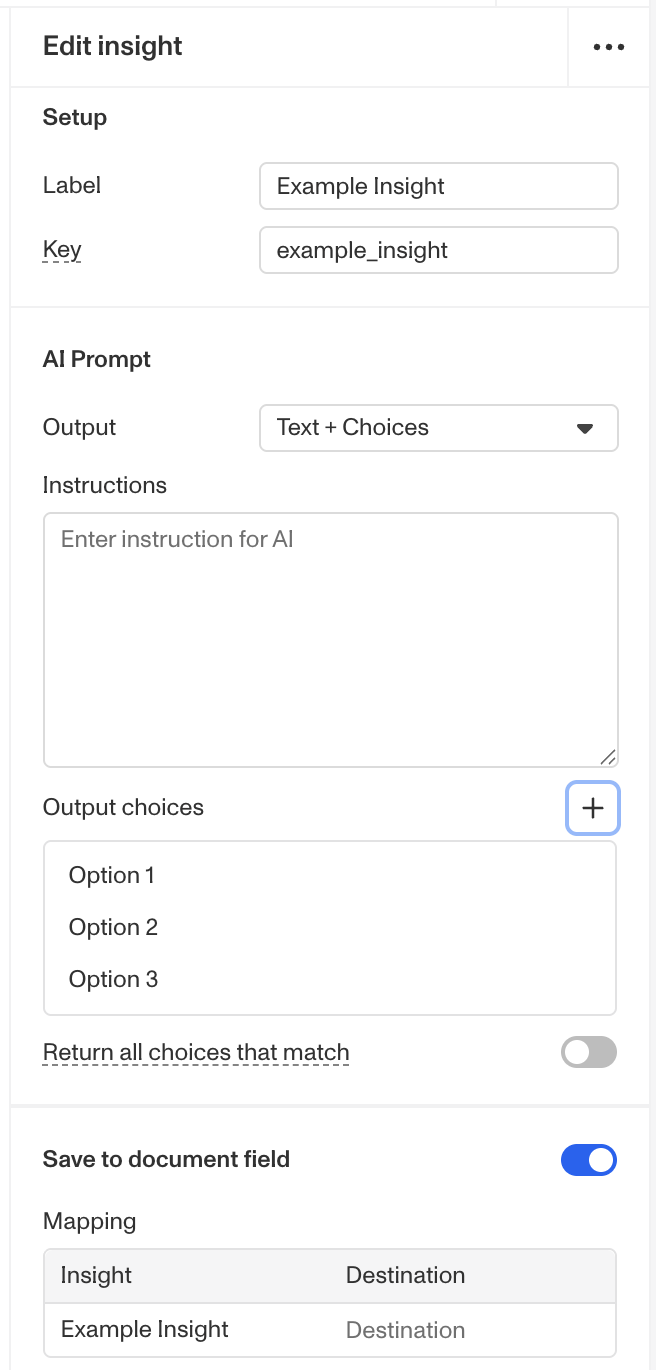Select Option 2 in output choices
Image resolution: width=656 pixels, height=1370 pixels.
(113, 928)
